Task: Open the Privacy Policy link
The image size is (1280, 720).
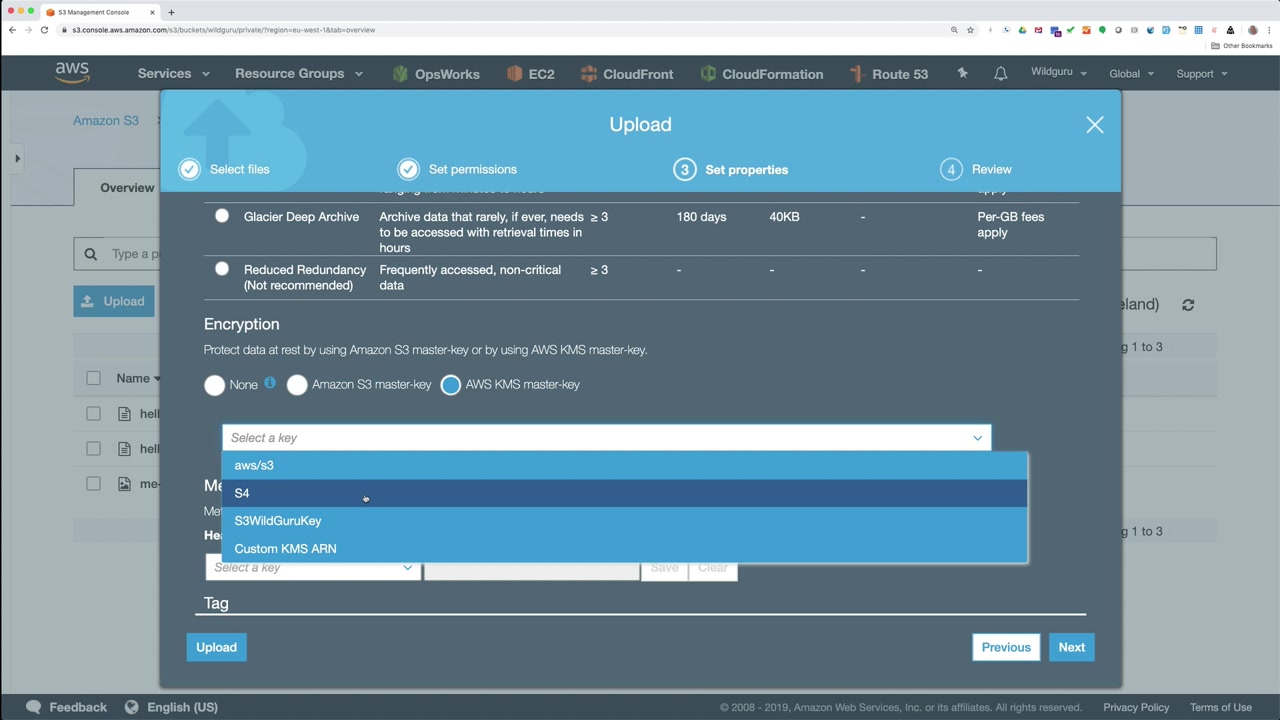Action: (1136, 707)
